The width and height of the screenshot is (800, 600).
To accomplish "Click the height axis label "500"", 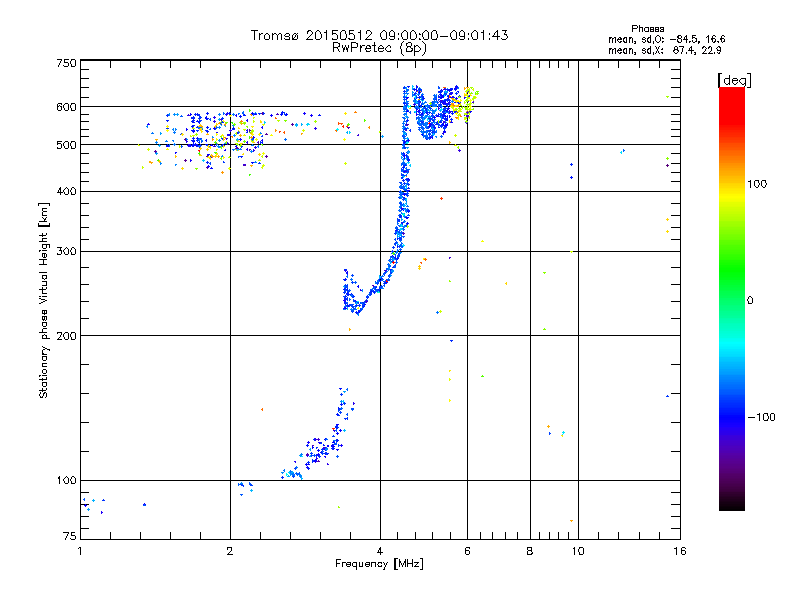I will tap(66, 145).
